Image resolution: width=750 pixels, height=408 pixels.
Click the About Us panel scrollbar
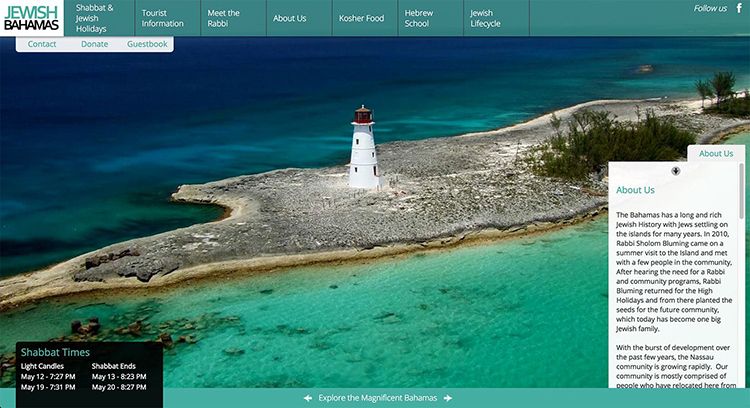[x=741, y=190]
